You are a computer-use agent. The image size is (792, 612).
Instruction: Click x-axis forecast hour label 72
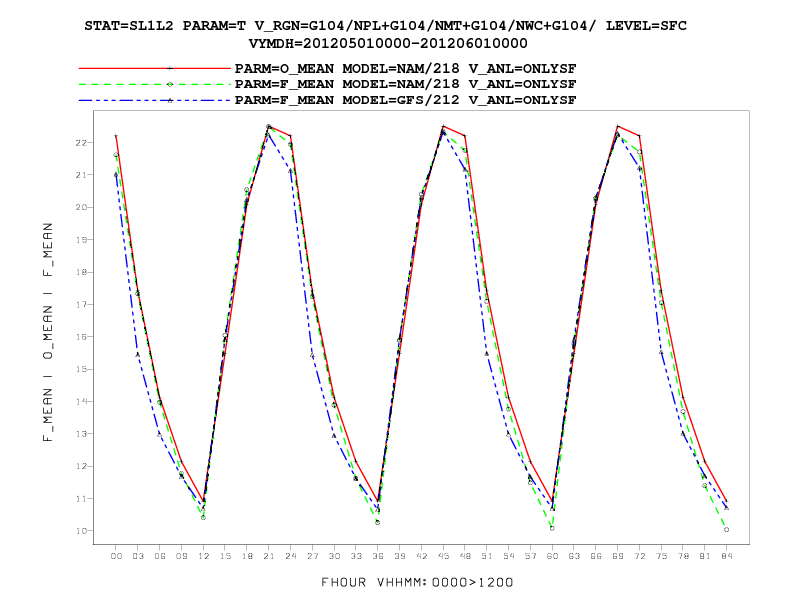639,556
